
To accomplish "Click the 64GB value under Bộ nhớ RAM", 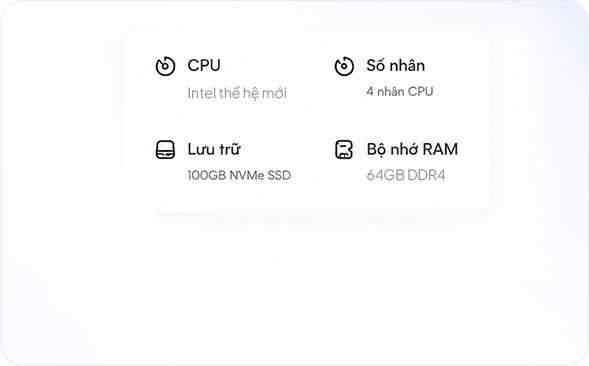I will click(385, 175).
